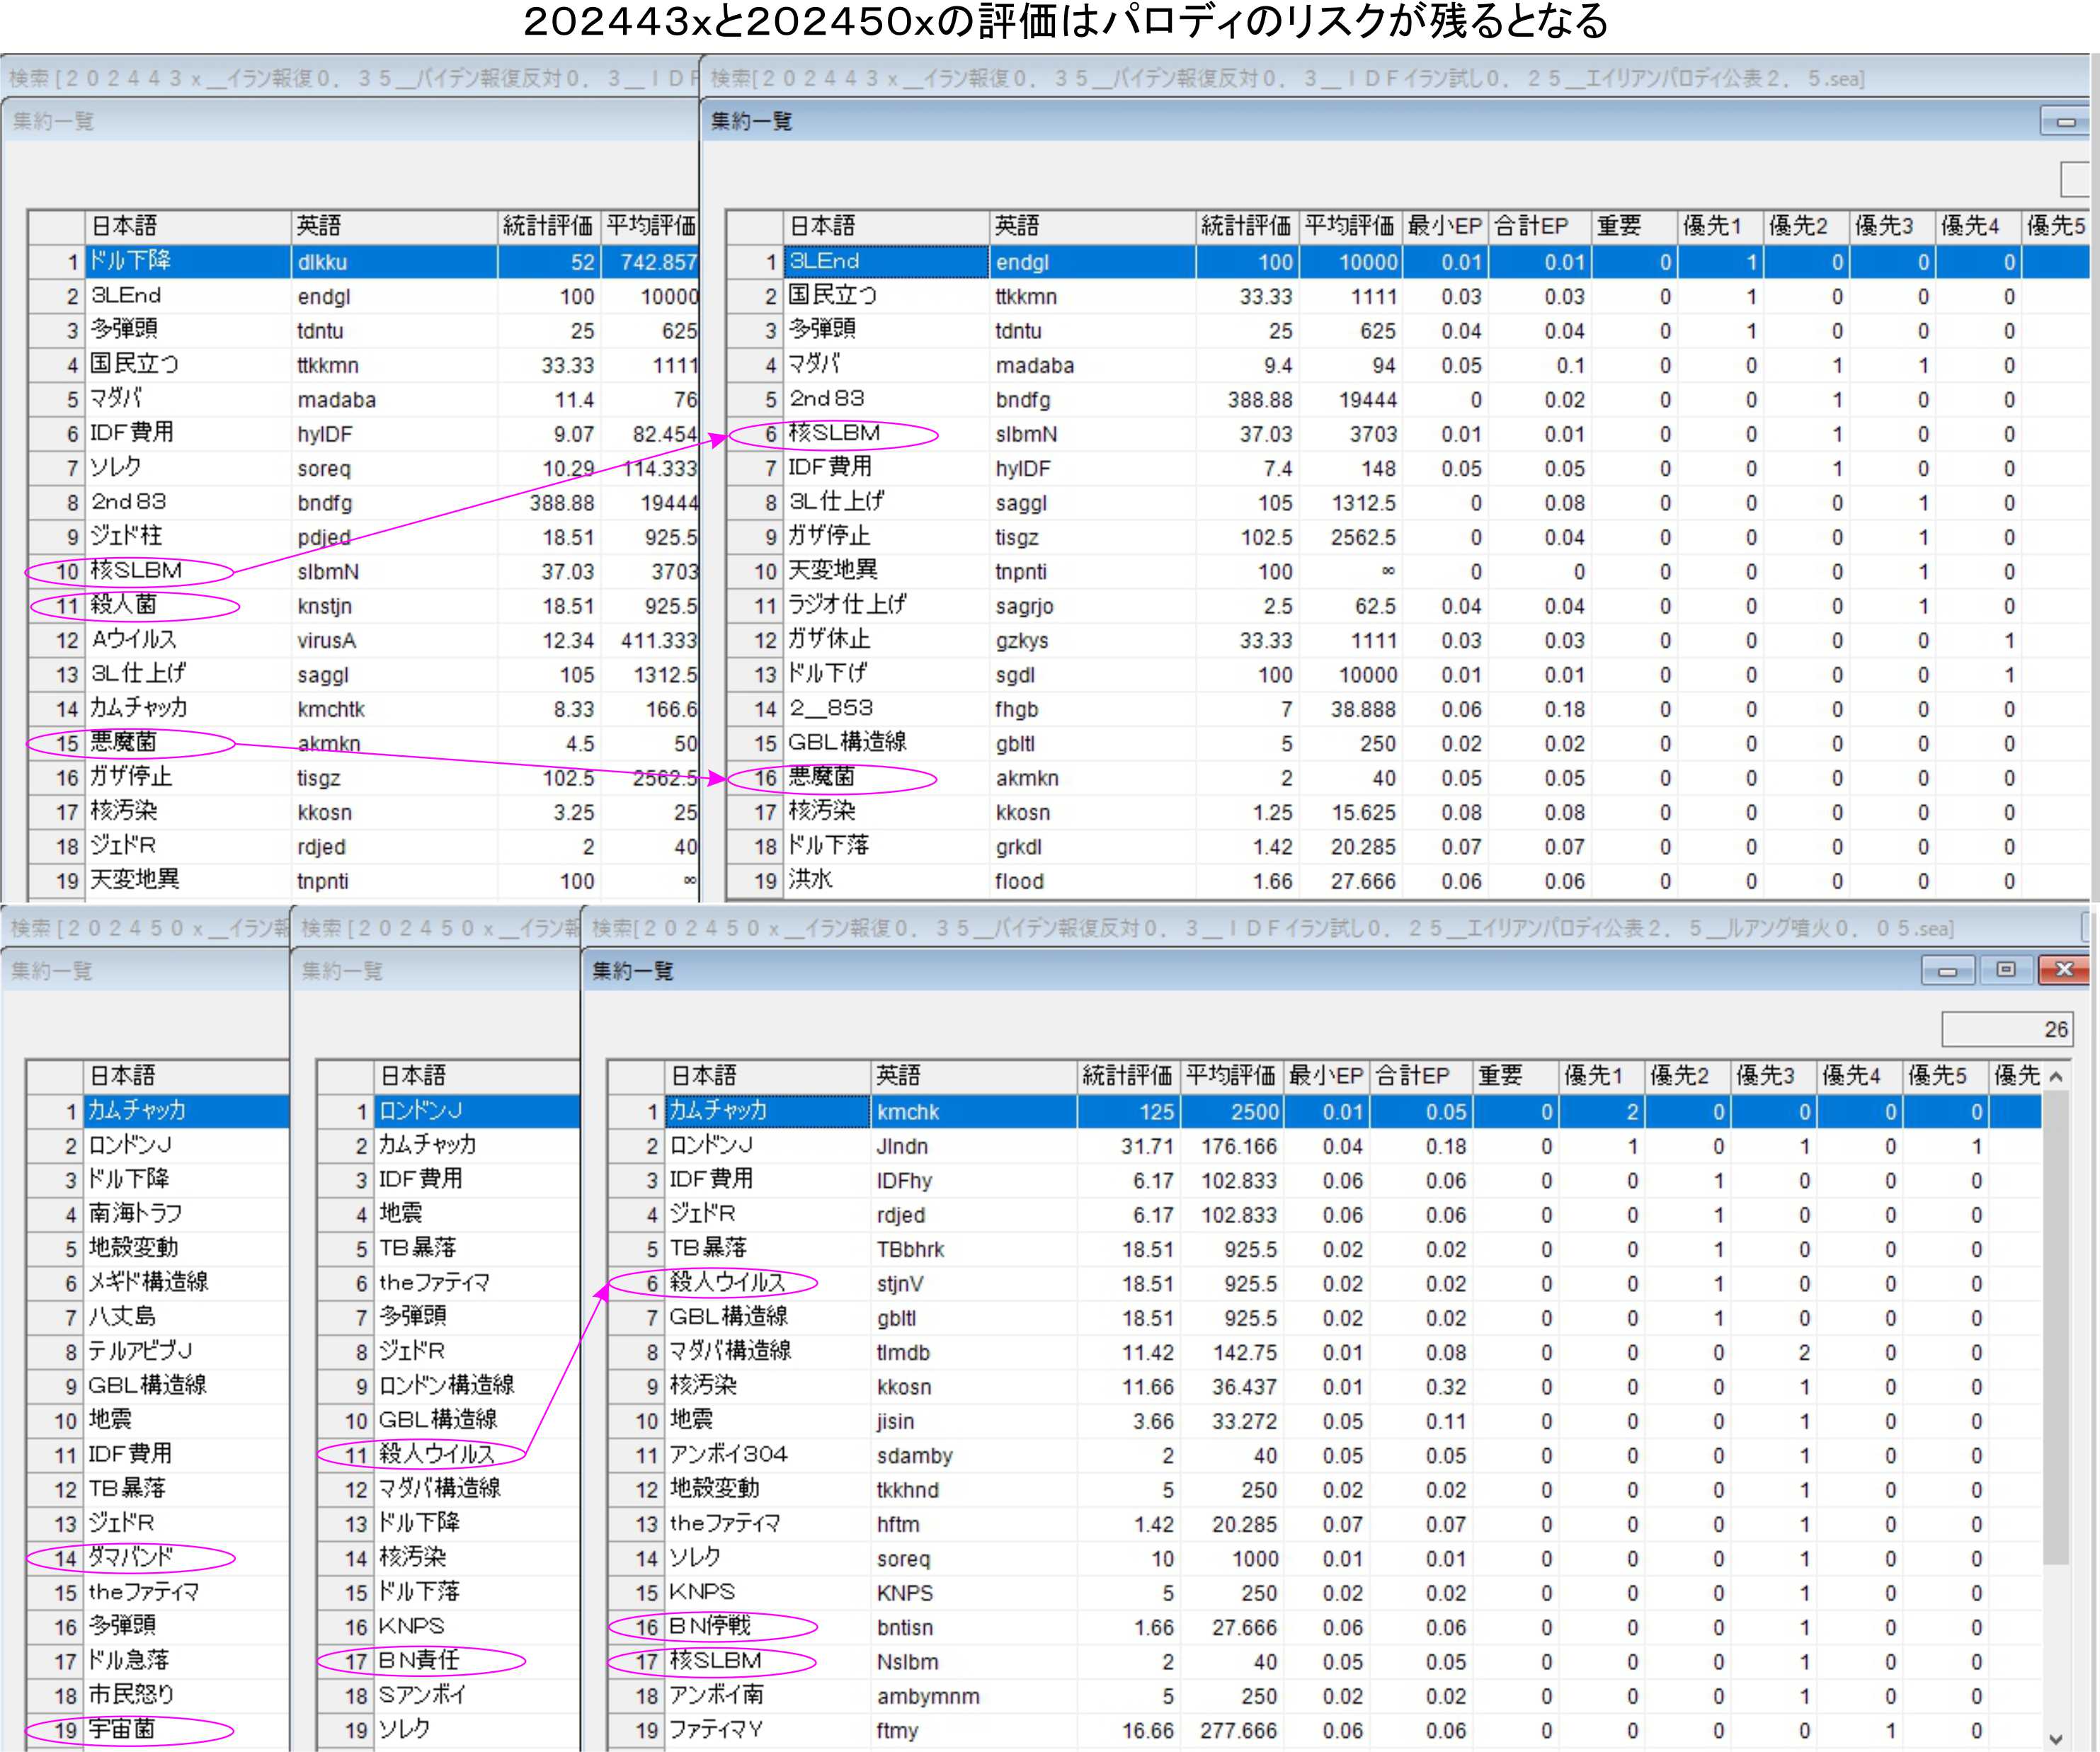2100x1752 pixels.
Task: Select the cell with code dlkku
Action: (x=394, y=262)
